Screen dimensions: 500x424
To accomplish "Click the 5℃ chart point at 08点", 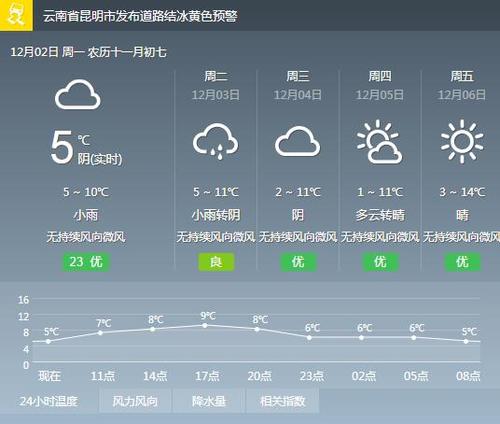I will (466, 341).
